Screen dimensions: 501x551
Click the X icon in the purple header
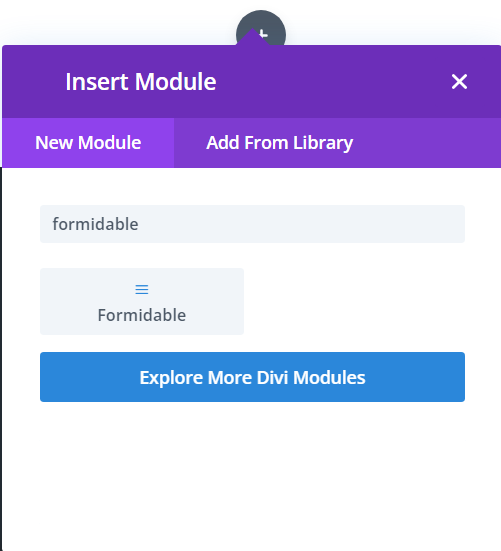point(459,82)
